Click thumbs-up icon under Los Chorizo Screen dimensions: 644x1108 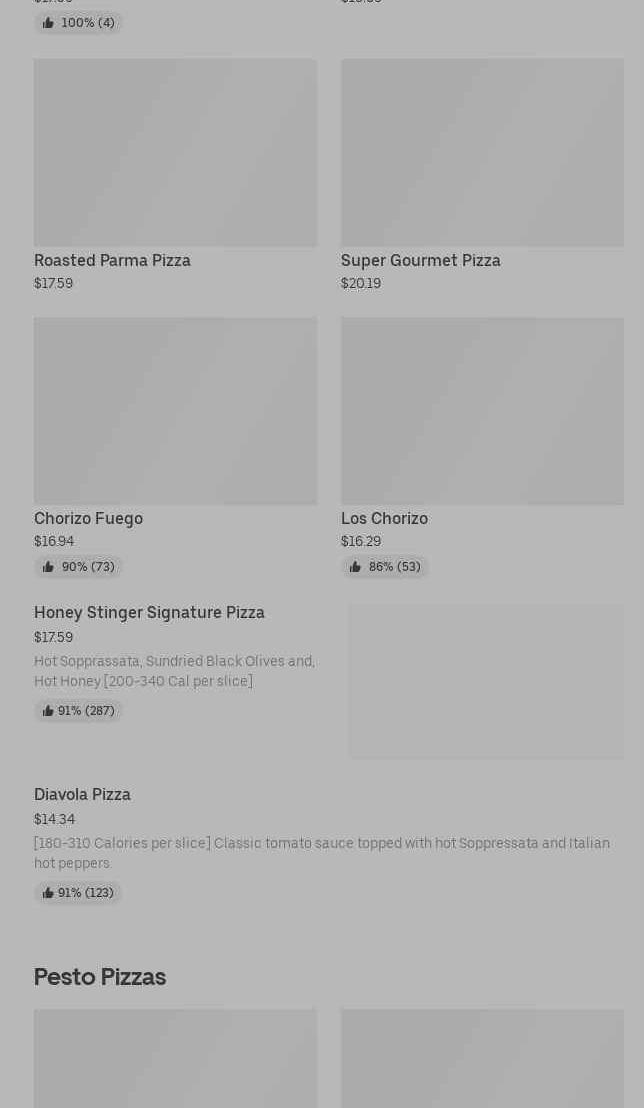pos(356,567)
